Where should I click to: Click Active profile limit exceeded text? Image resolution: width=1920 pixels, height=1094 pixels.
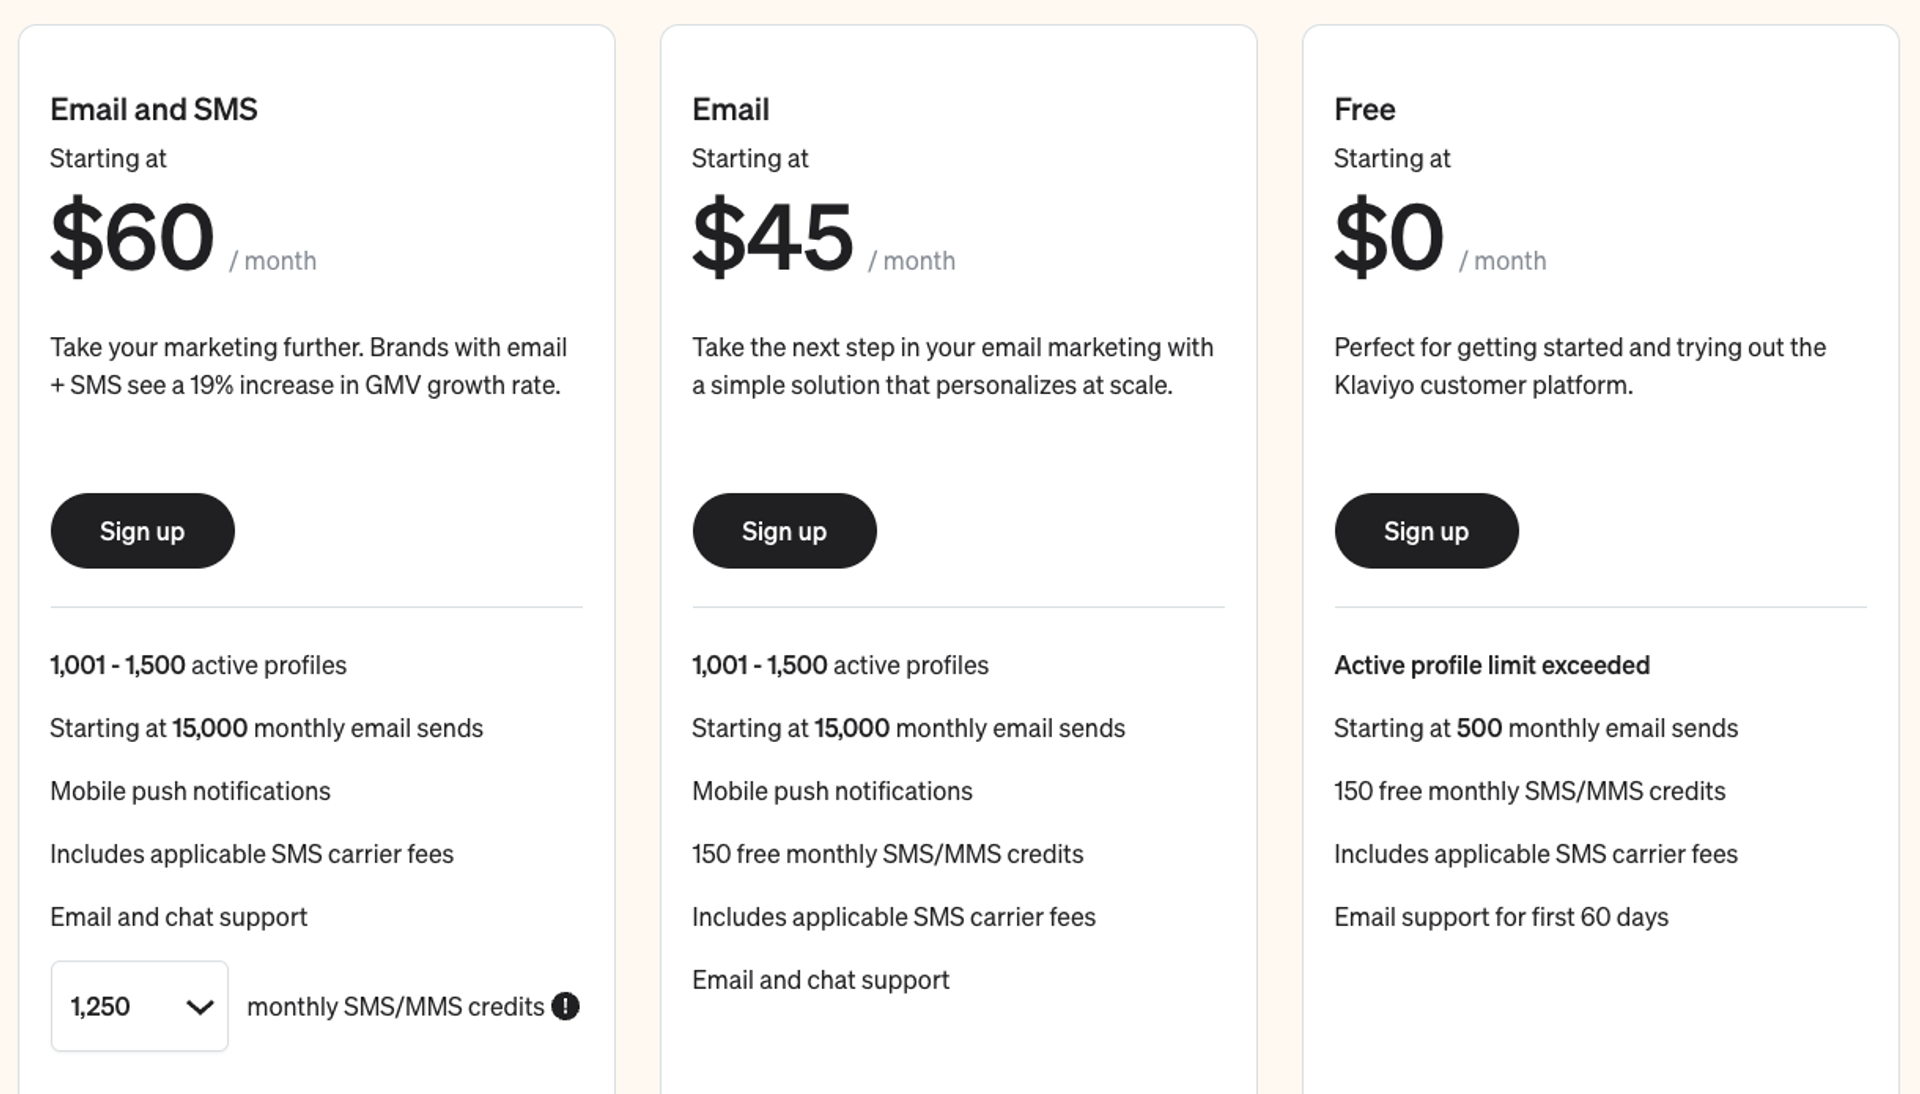tap(1491, 664)
